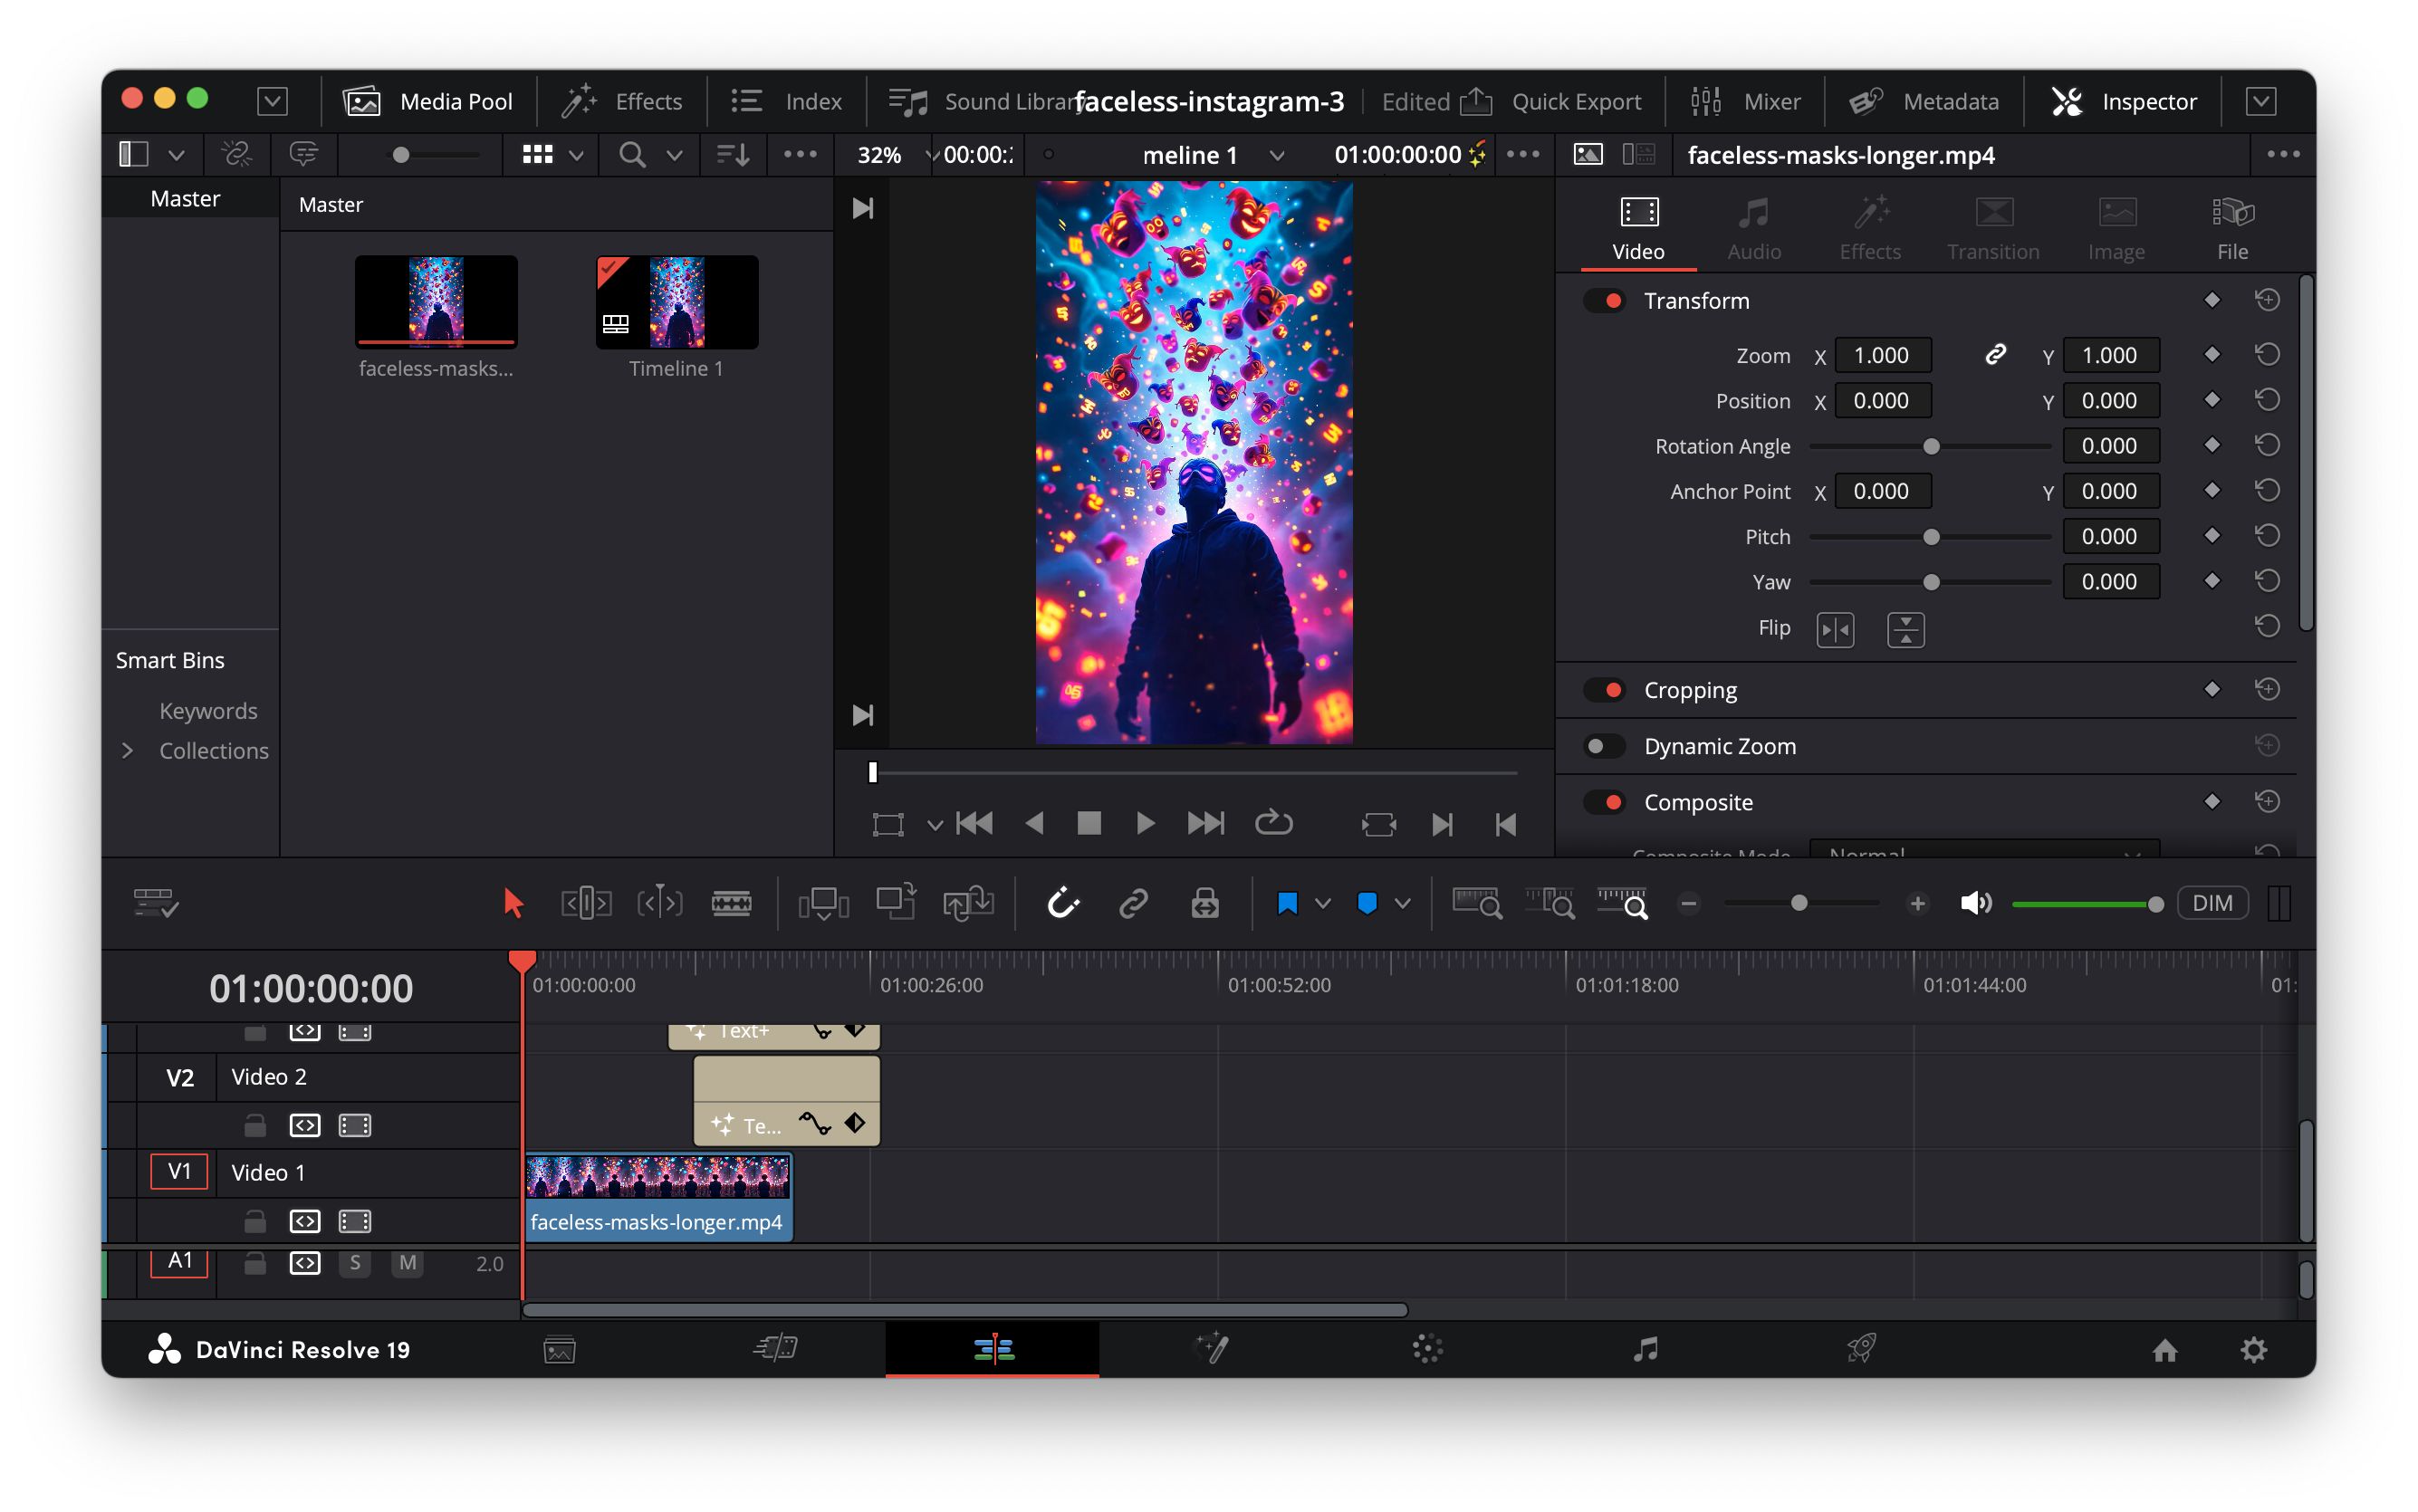Click the DIM button
The width and height of the screenshot is (2418, 1512).
click(x=2212, y=903)
